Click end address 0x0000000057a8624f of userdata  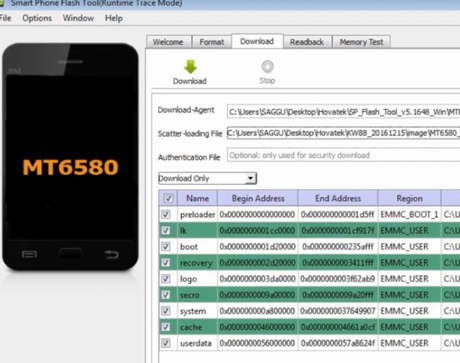338,343
